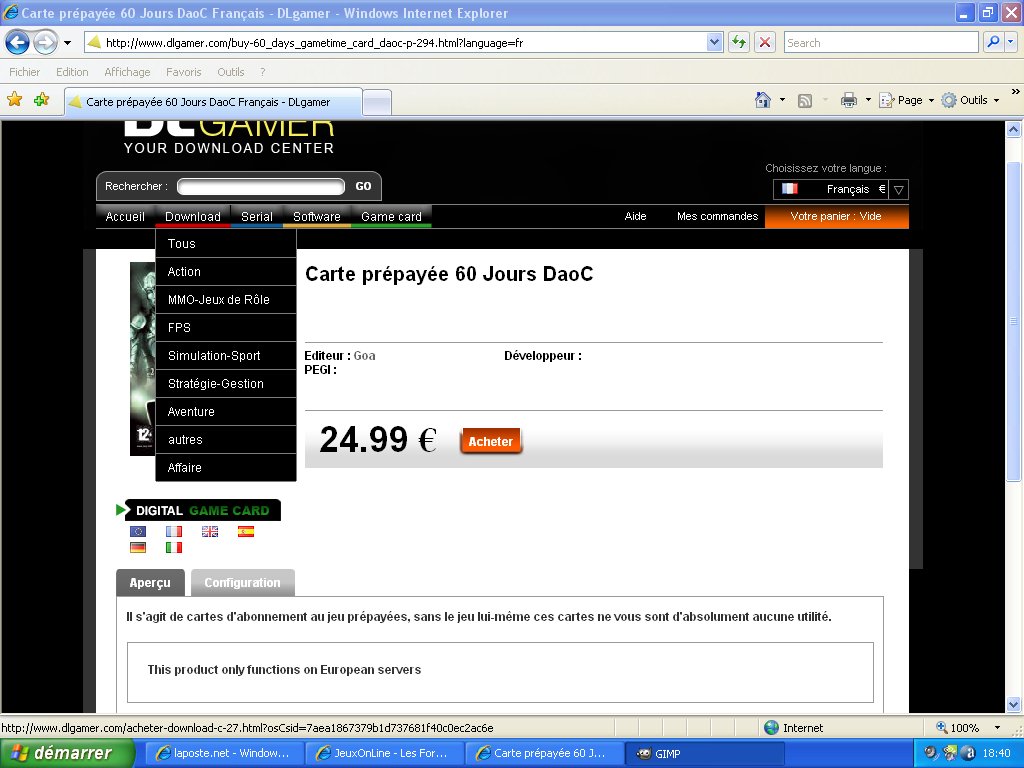Open the Page toolbar menu
The width and height of the screenshot is (1024, 768).
906,100
